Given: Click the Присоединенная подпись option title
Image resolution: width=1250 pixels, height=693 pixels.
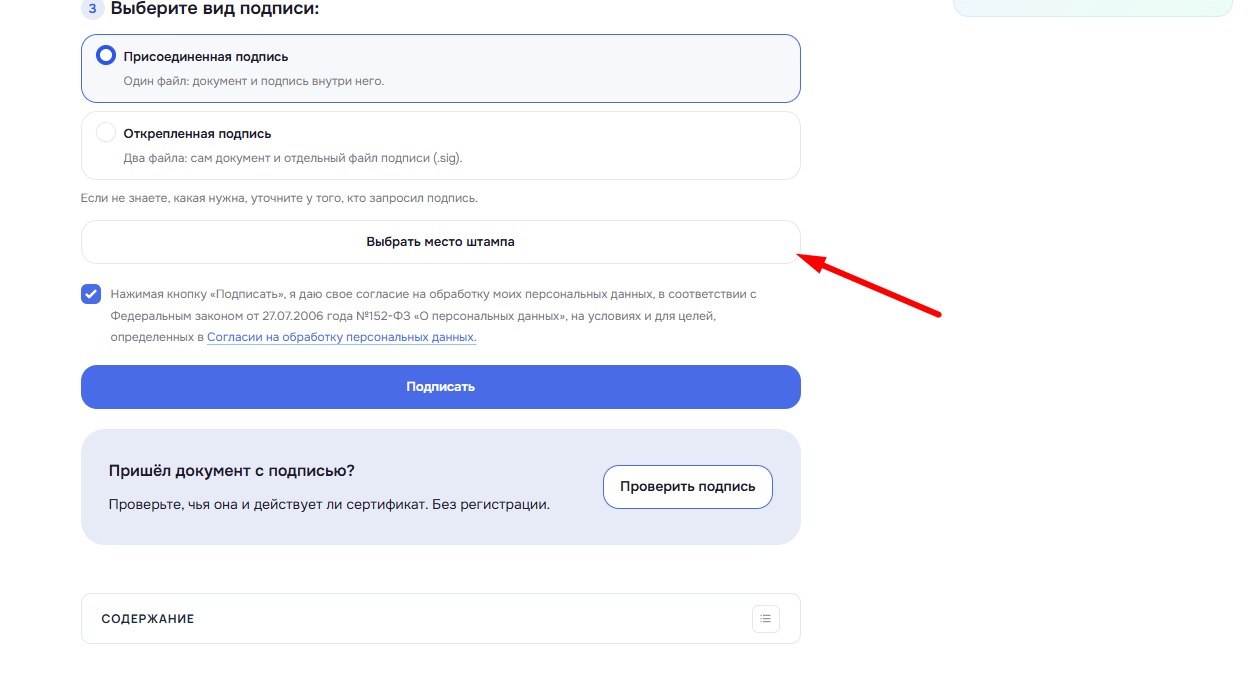Looking at the screenshot, I should click(206, 57).
